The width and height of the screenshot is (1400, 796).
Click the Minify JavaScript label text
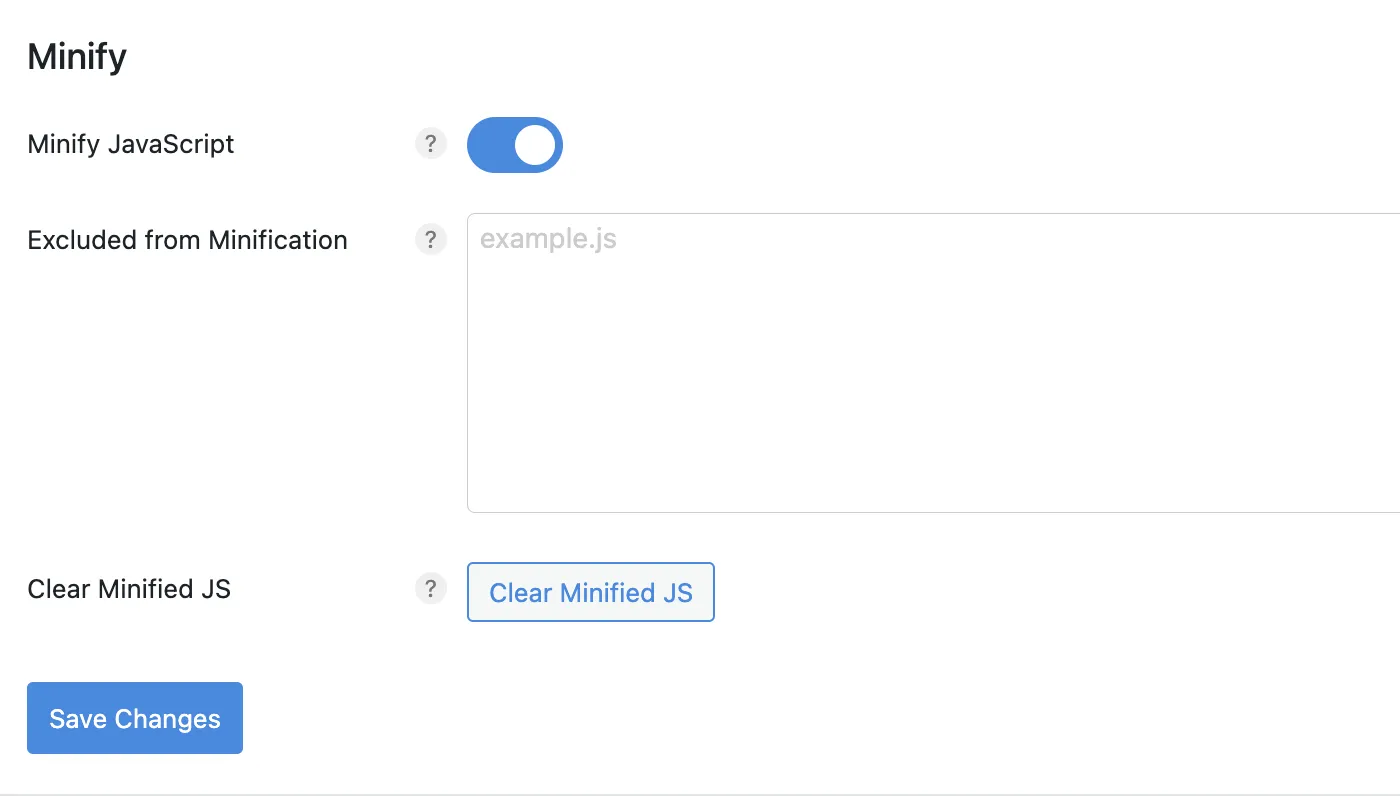(131, 144)
